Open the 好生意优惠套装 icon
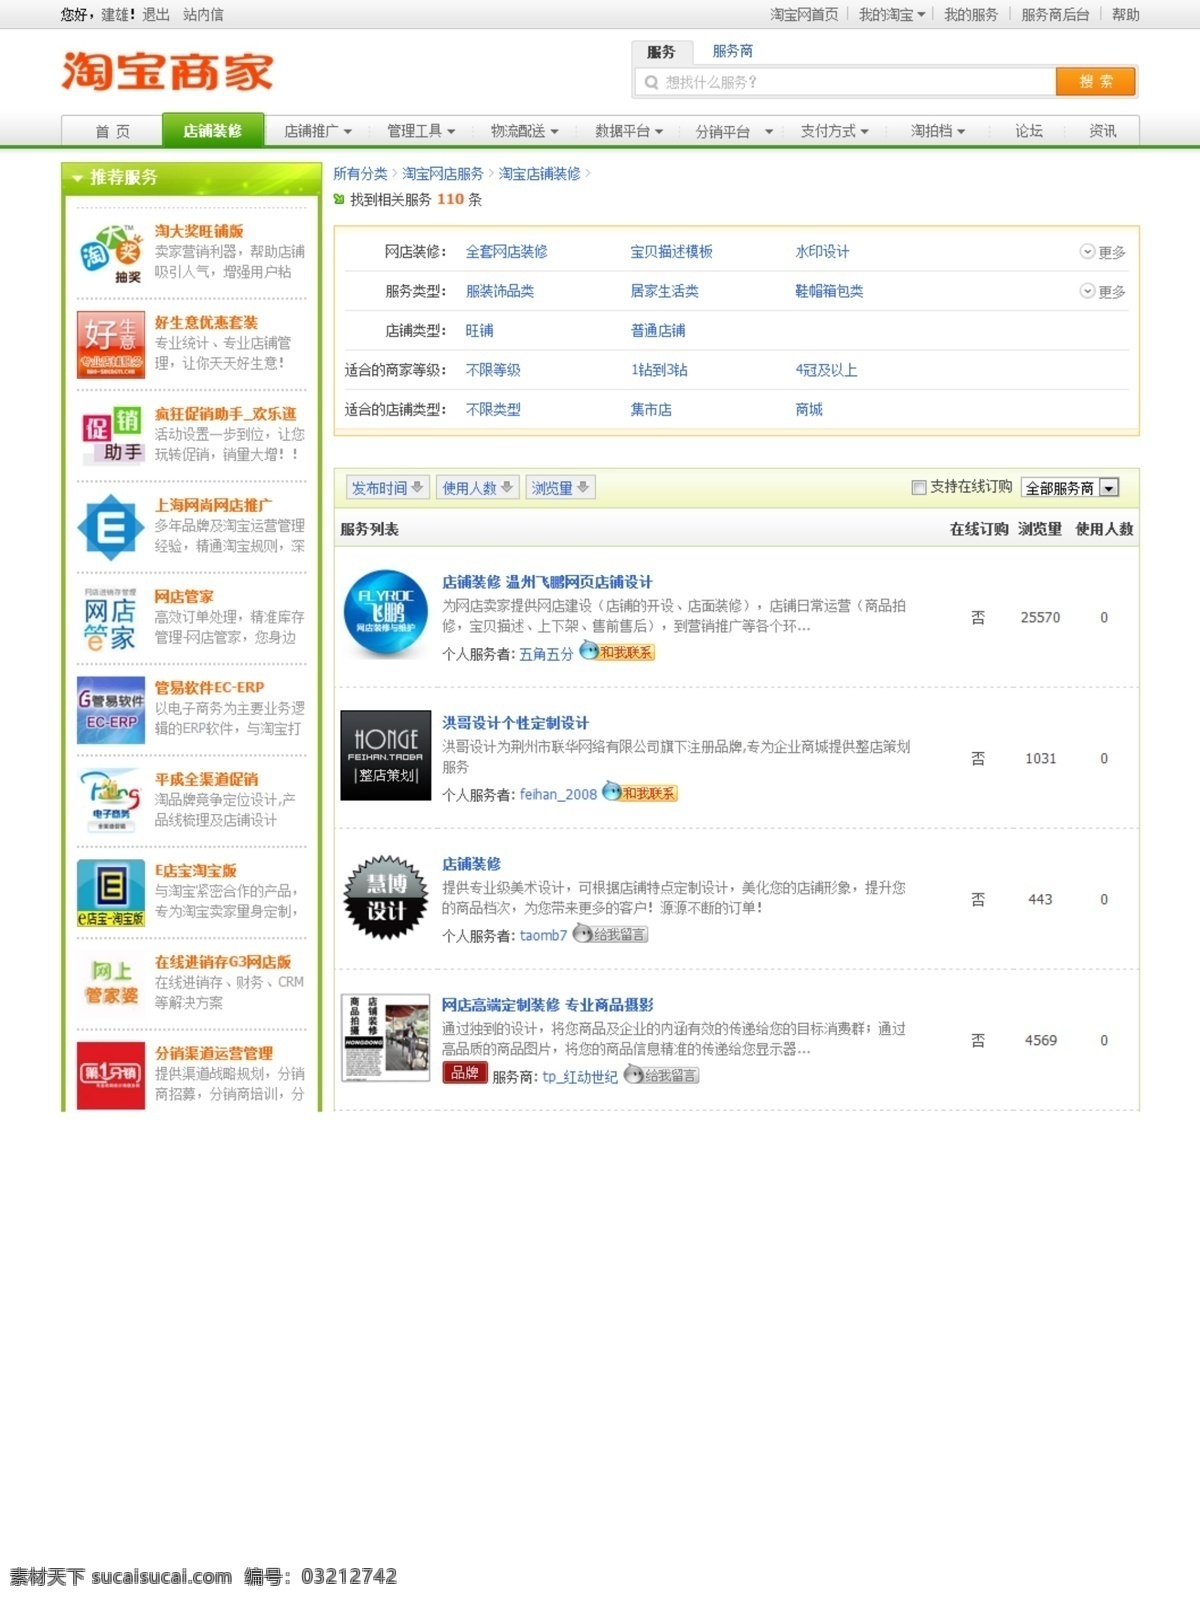Viewport: 1200px width, 1600px height. (111, 344)
